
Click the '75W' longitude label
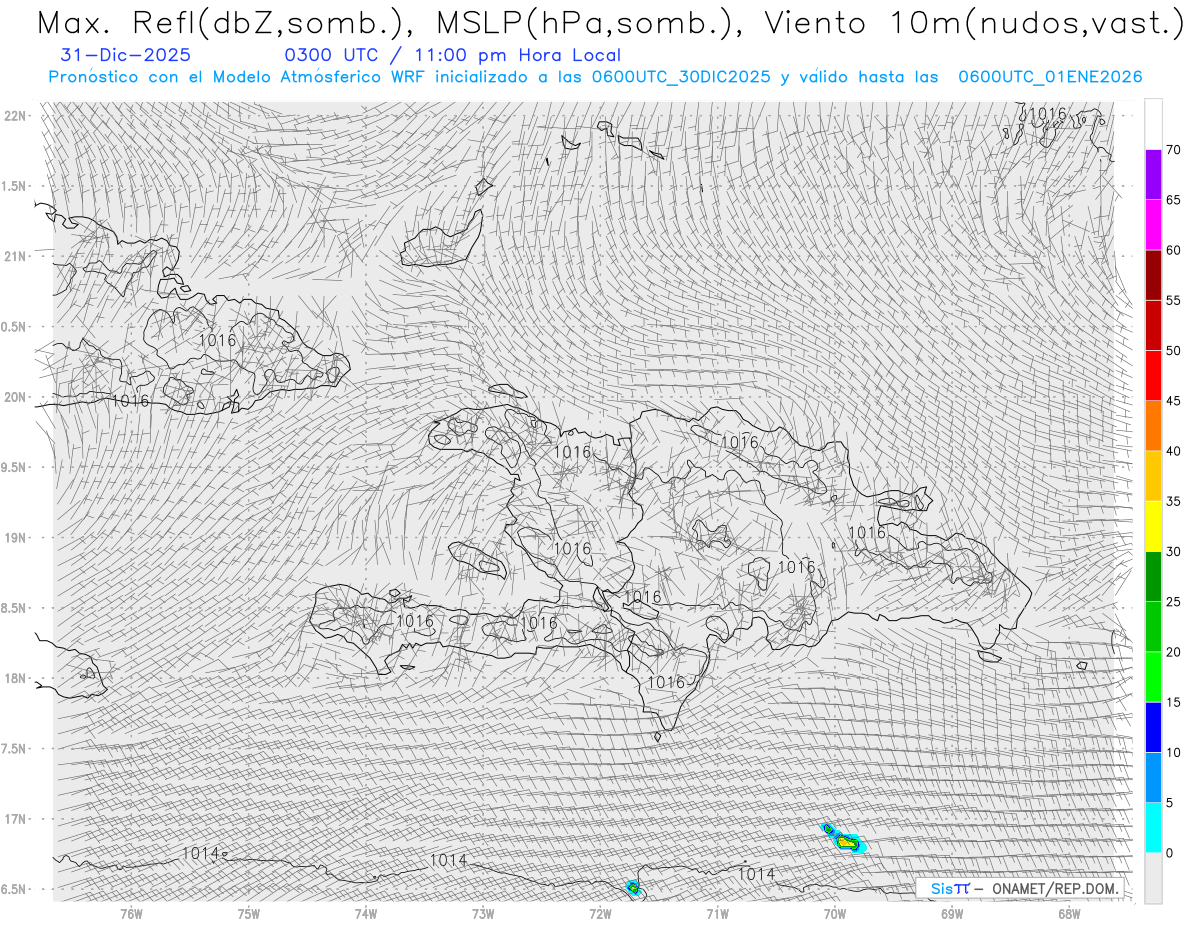tap(249, 913)
